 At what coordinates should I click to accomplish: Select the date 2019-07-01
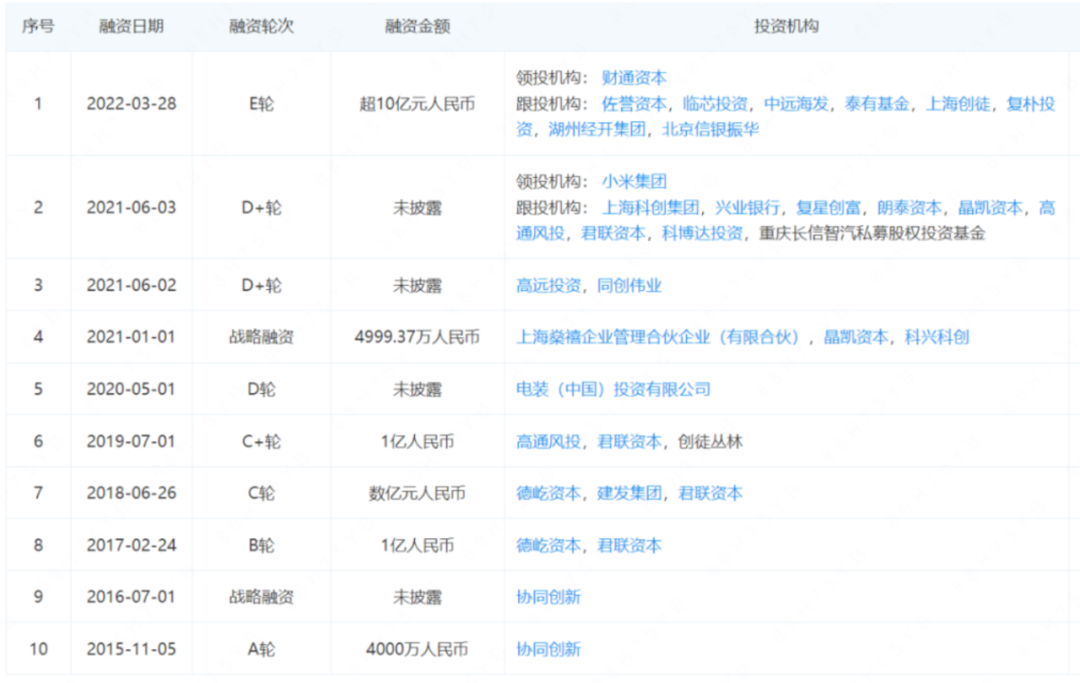pyautogui.click(x=132, y=441)
